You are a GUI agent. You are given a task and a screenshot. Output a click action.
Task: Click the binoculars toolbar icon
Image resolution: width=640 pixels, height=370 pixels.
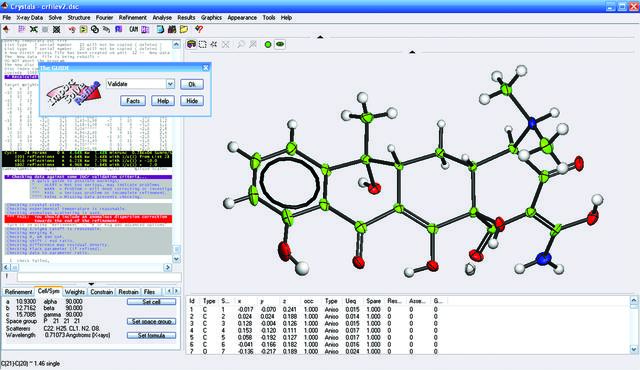[172, 29]
